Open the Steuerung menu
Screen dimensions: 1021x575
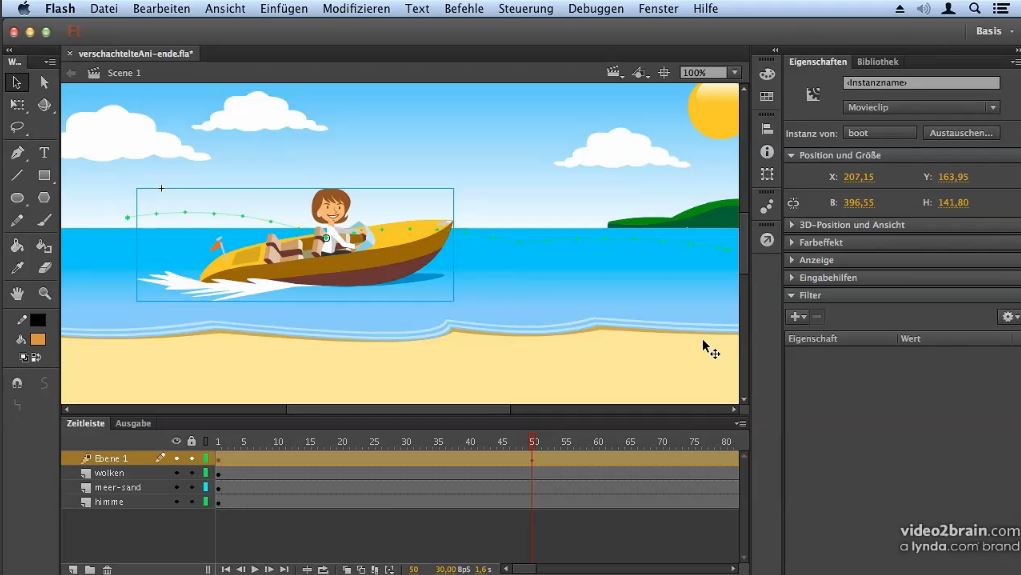coord(525,8)
